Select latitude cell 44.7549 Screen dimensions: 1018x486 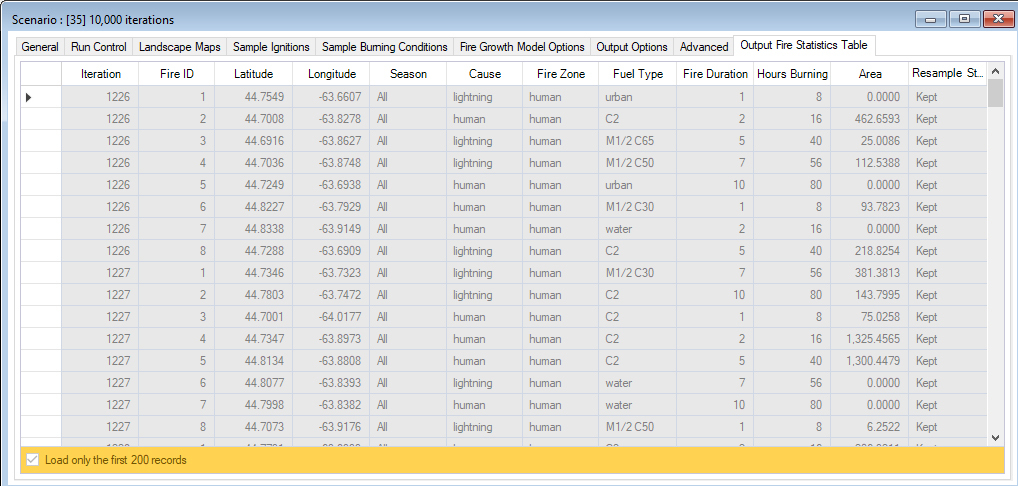(x=254, y=97)
